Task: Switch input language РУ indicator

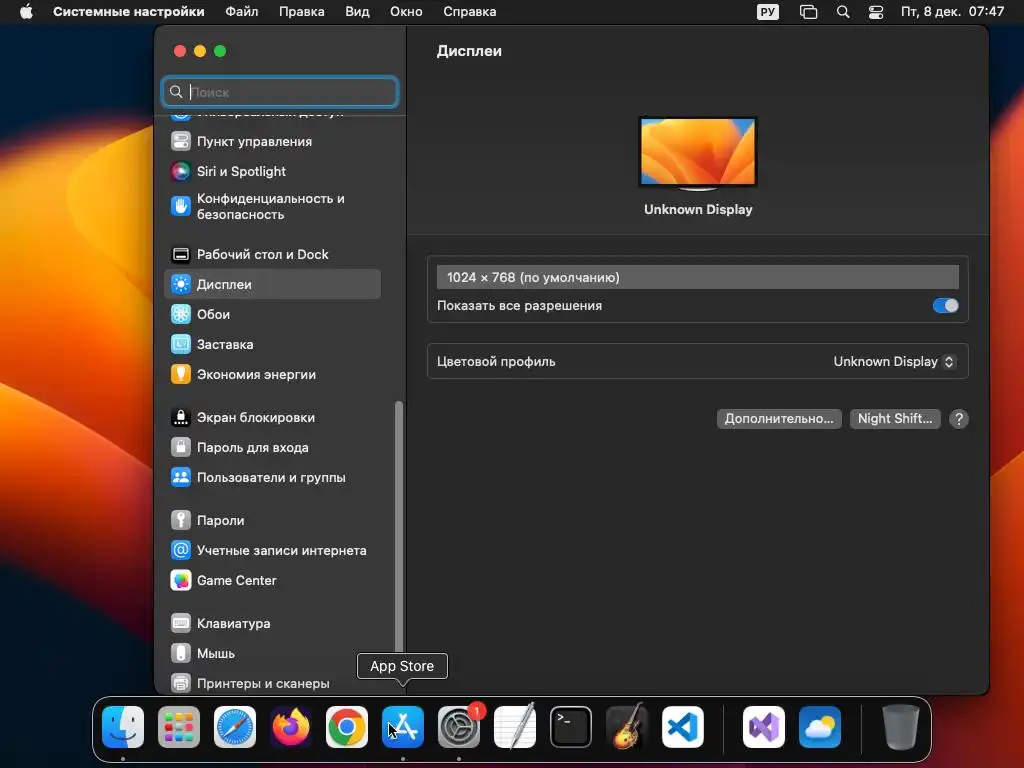Action: pos(767,12)
